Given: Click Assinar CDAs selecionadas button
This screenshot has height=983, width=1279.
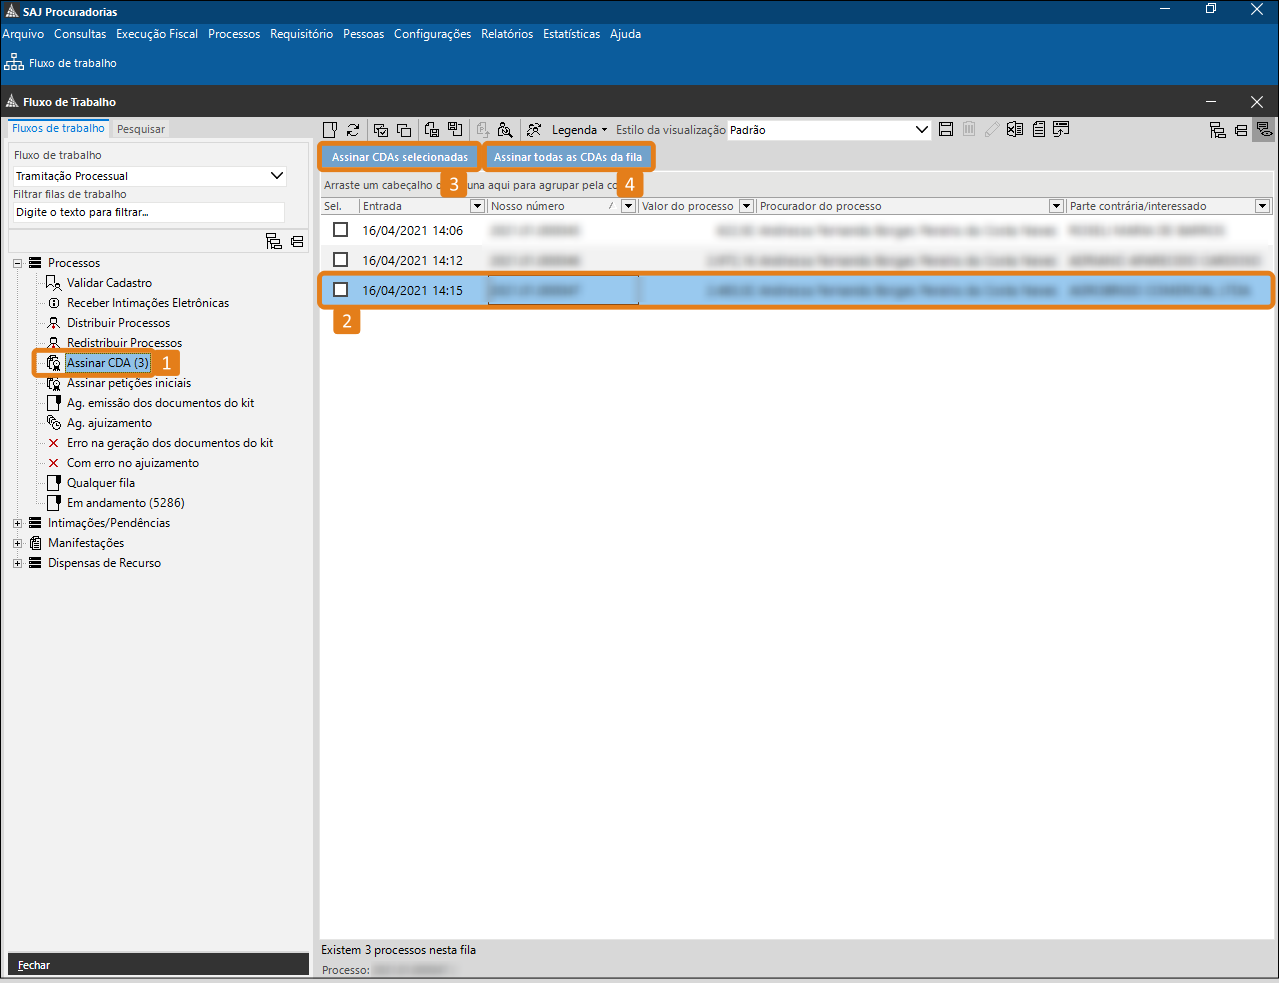Looking at the screenshot, I should (399, 157).
